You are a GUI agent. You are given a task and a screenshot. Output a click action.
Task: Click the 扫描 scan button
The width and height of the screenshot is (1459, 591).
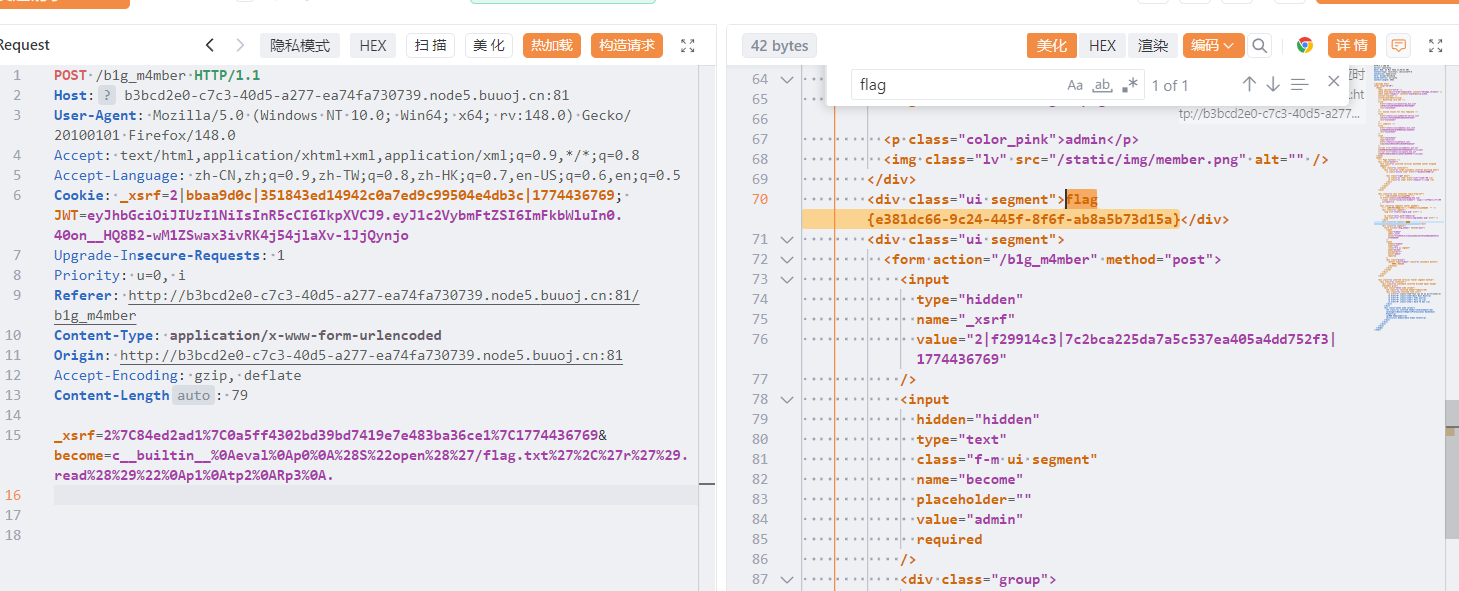coord(430,45)
